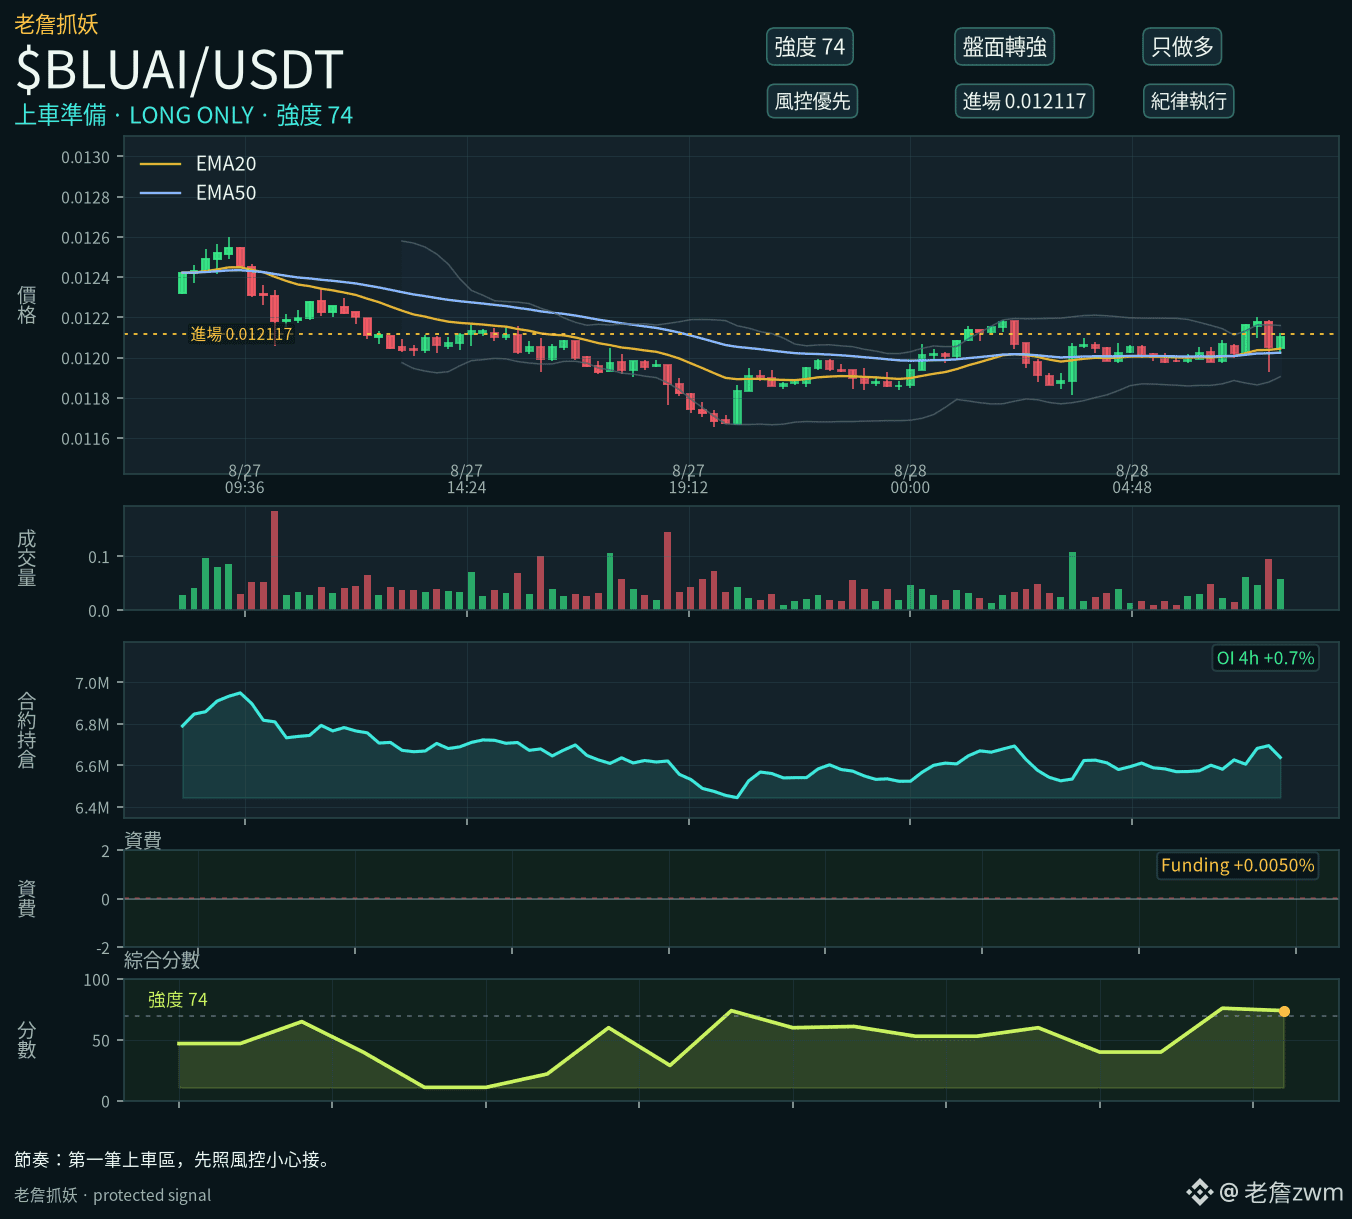Click the 進場 0.012117 header badge

pyautogui.click(x=1024, y=101)
